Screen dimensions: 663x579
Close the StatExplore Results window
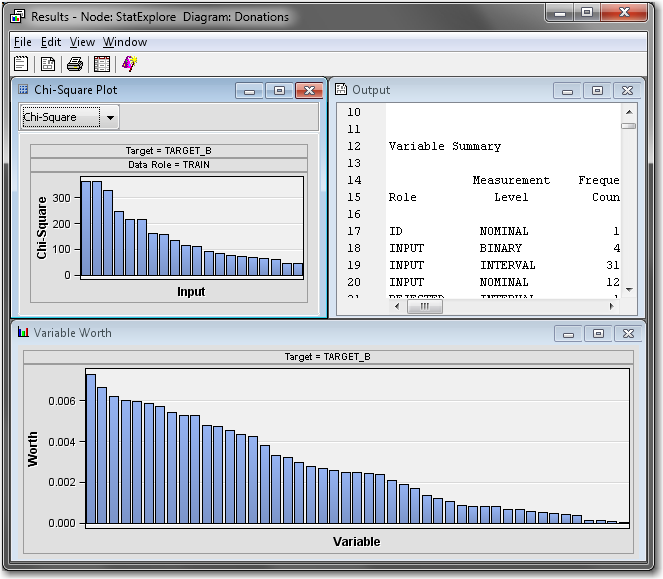[624, 13]
